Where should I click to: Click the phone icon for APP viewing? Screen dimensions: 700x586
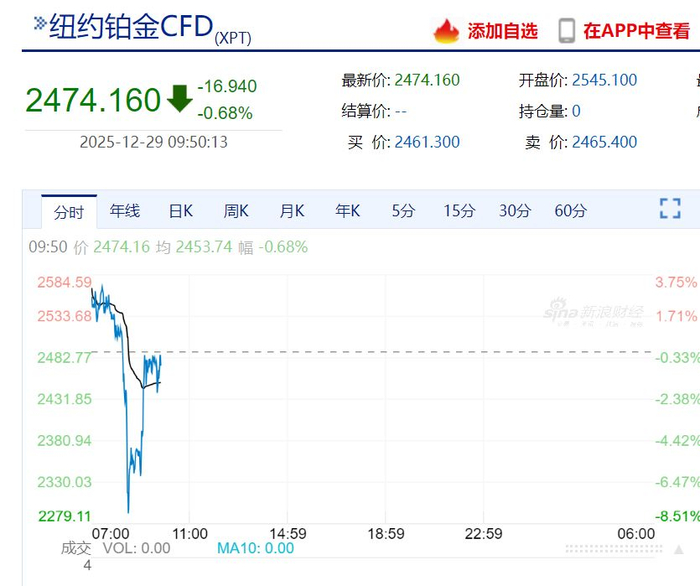click(x=567, y=31)
